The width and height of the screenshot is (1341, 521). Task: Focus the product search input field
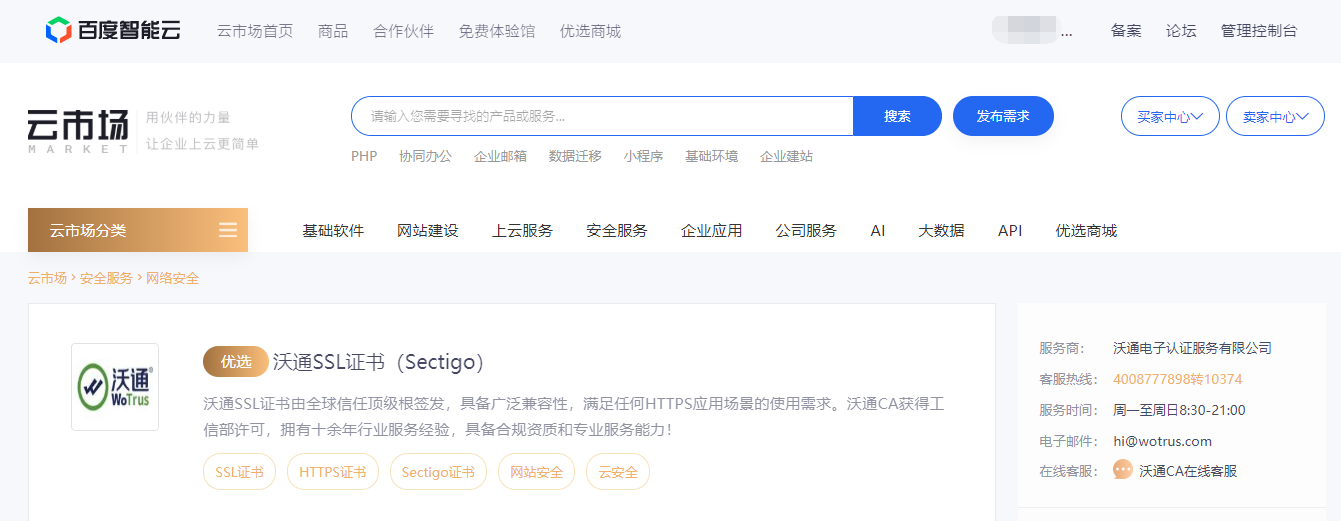click(x=600, y=116)
